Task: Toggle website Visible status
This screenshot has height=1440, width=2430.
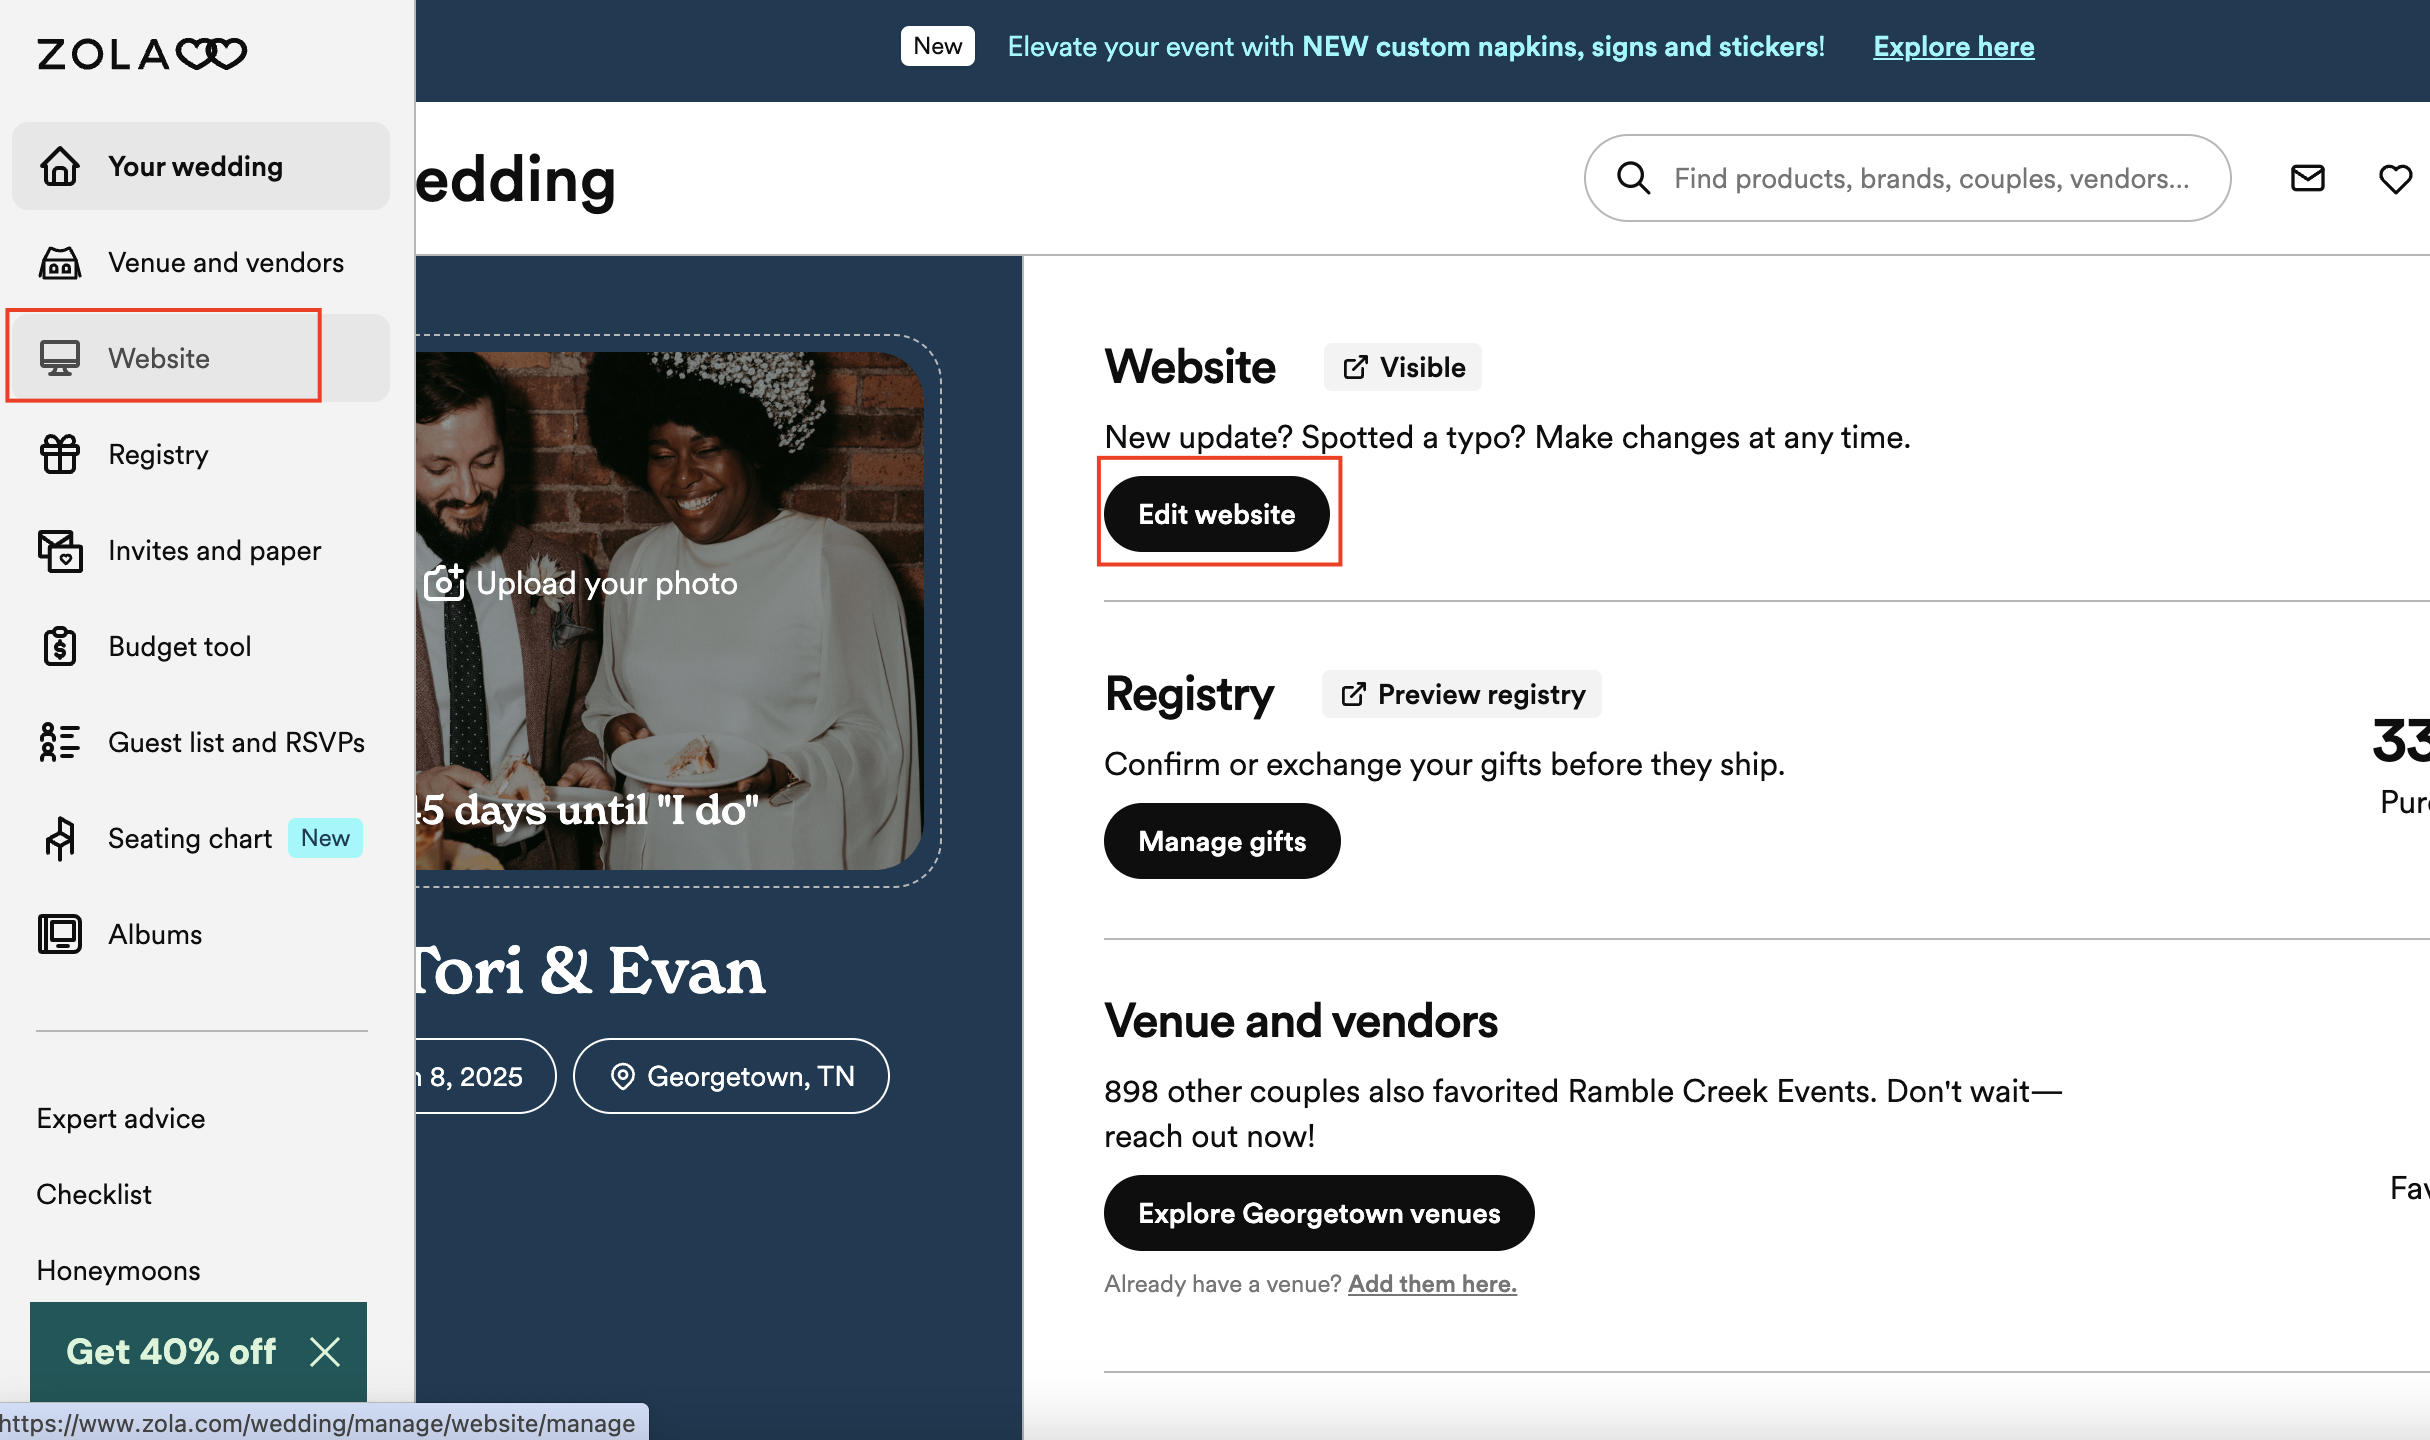Action: 1404,365
